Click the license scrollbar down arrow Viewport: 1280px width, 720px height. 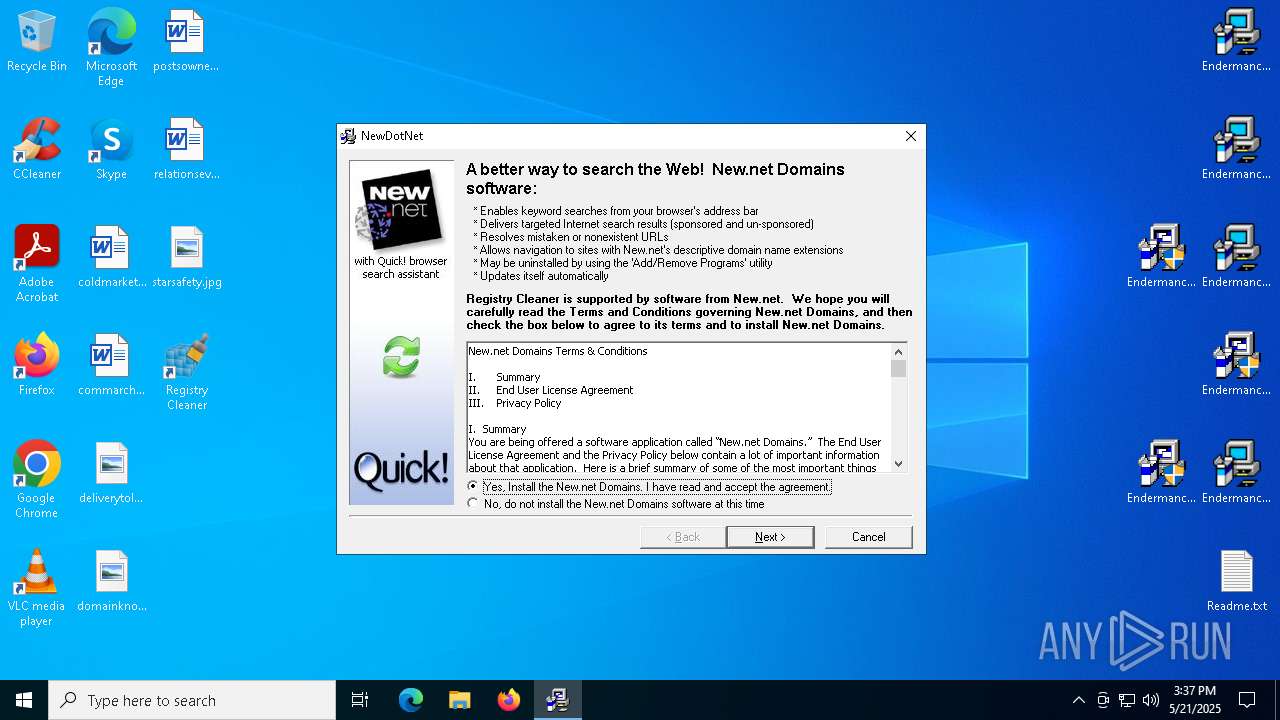(898, 463)
